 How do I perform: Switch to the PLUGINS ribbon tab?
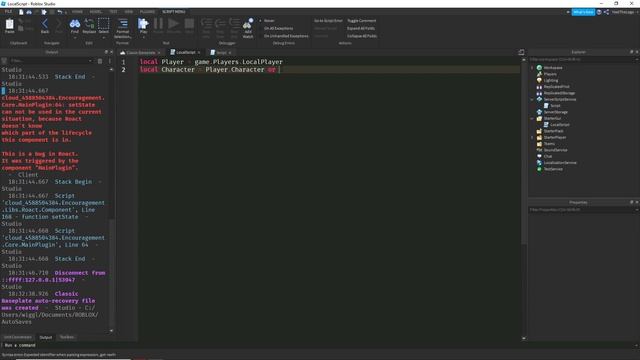point(147,12)
